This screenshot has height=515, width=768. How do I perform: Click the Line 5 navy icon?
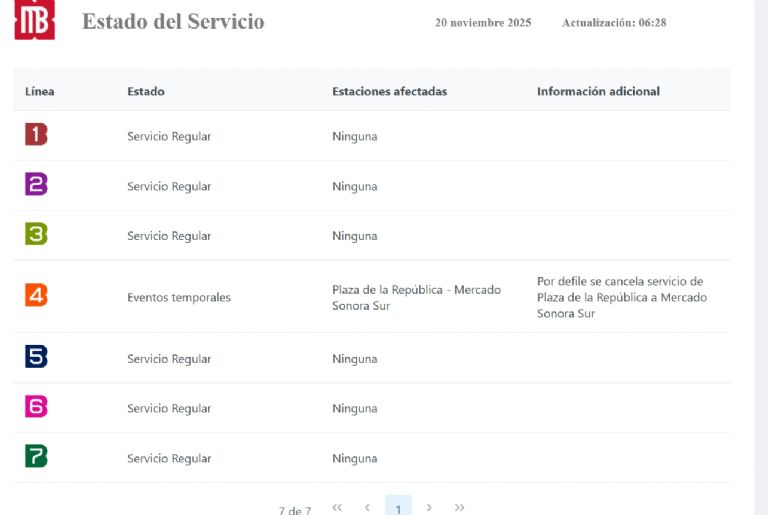tap(36, 357)
